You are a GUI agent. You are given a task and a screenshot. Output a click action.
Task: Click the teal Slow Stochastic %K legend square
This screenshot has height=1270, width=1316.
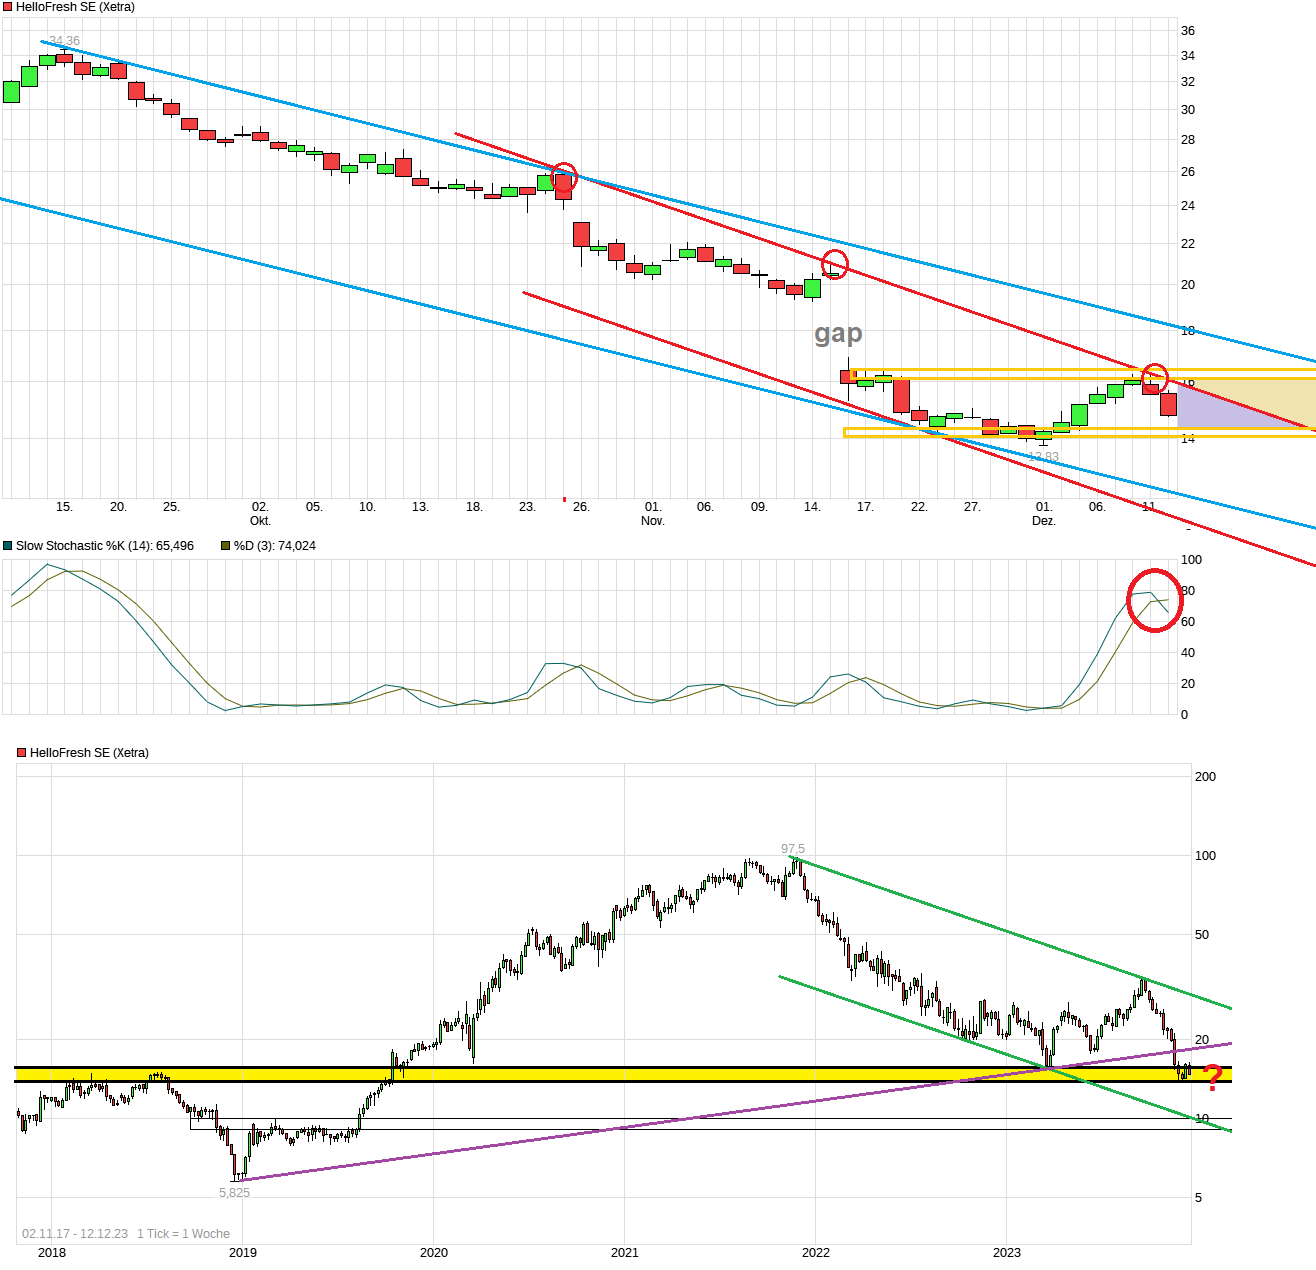click(8, 546)
